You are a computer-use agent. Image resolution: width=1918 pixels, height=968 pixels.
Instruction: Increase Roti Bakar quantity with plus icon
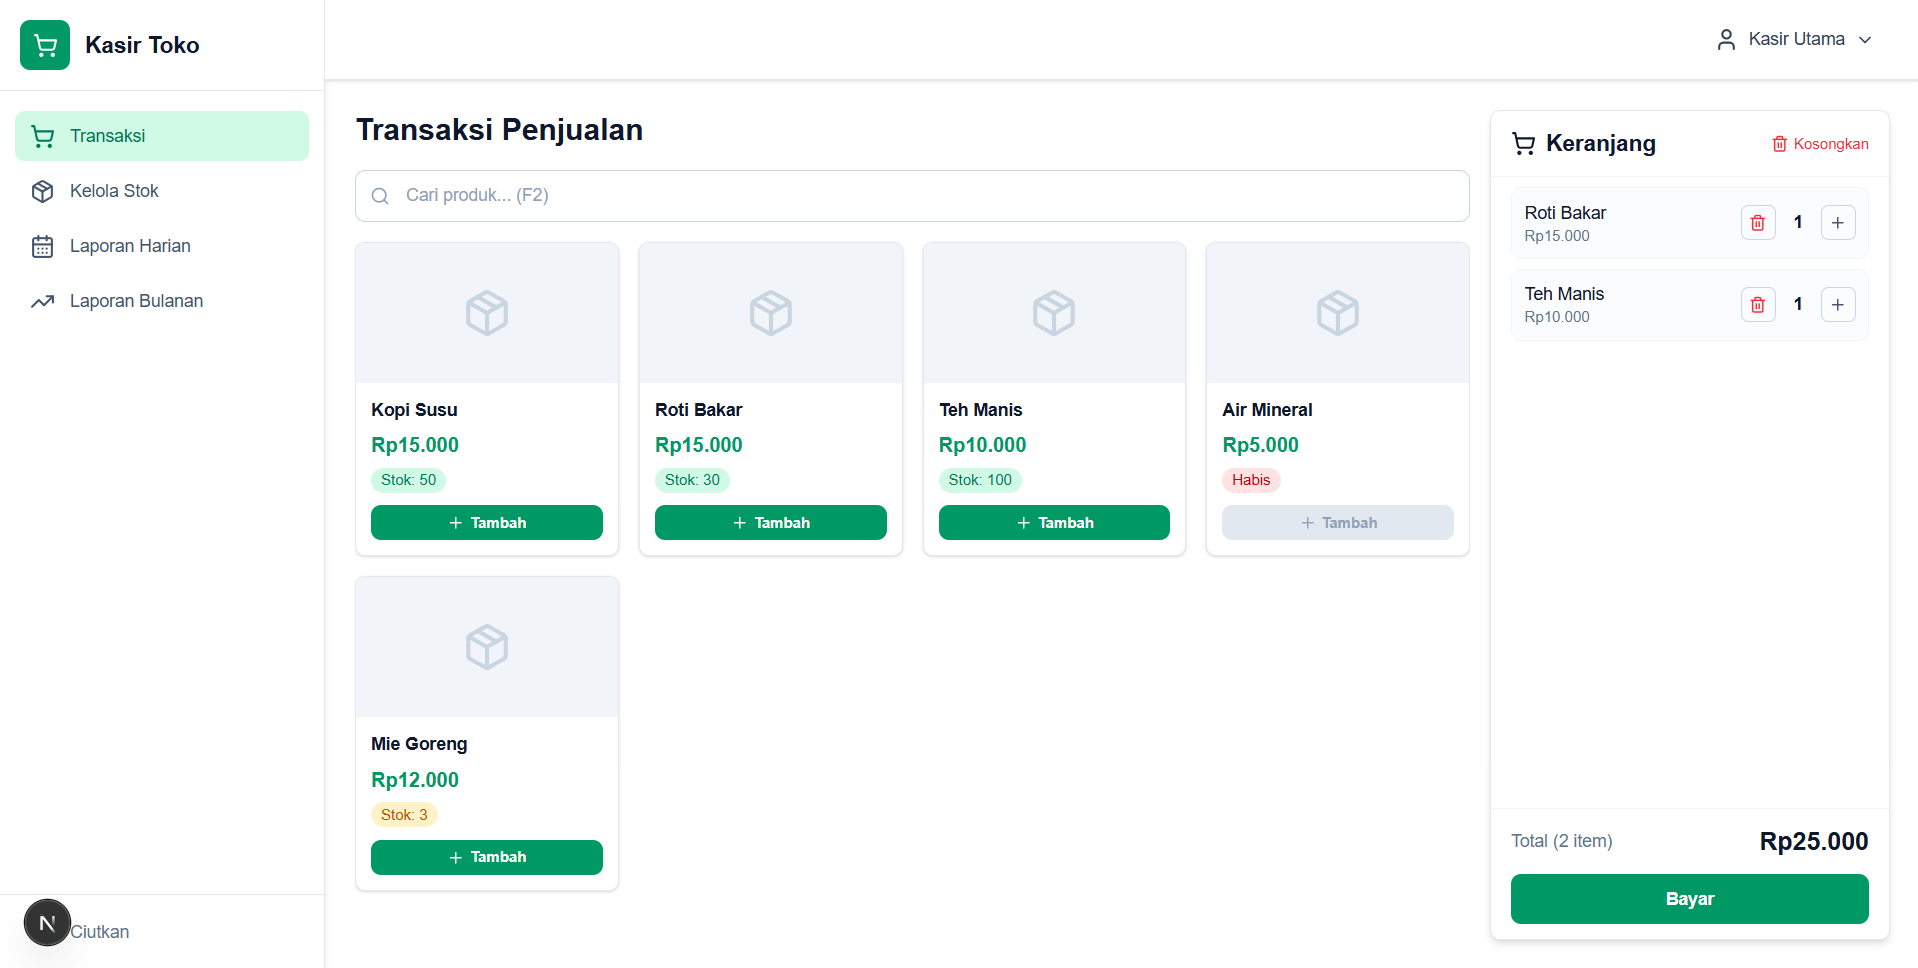click(1838, 223)
